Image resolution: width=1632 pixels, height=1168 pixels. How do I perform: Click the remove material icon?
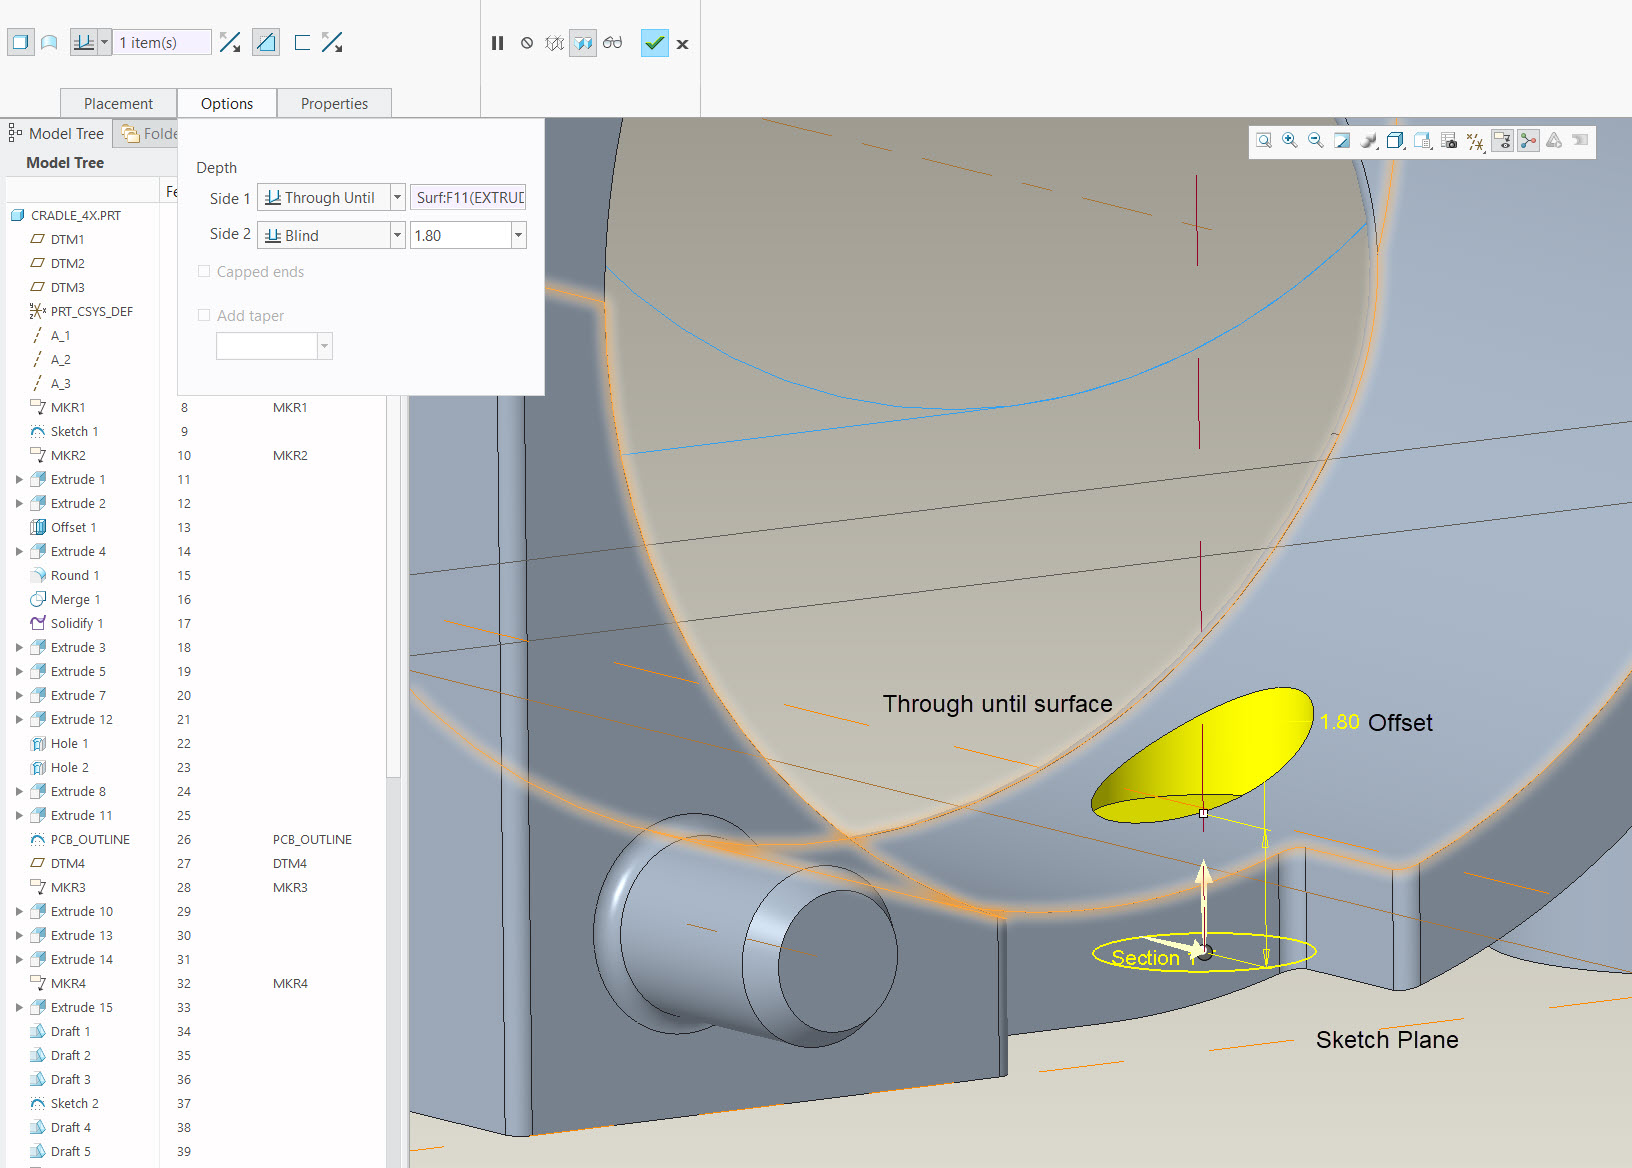tap(265, 42)
